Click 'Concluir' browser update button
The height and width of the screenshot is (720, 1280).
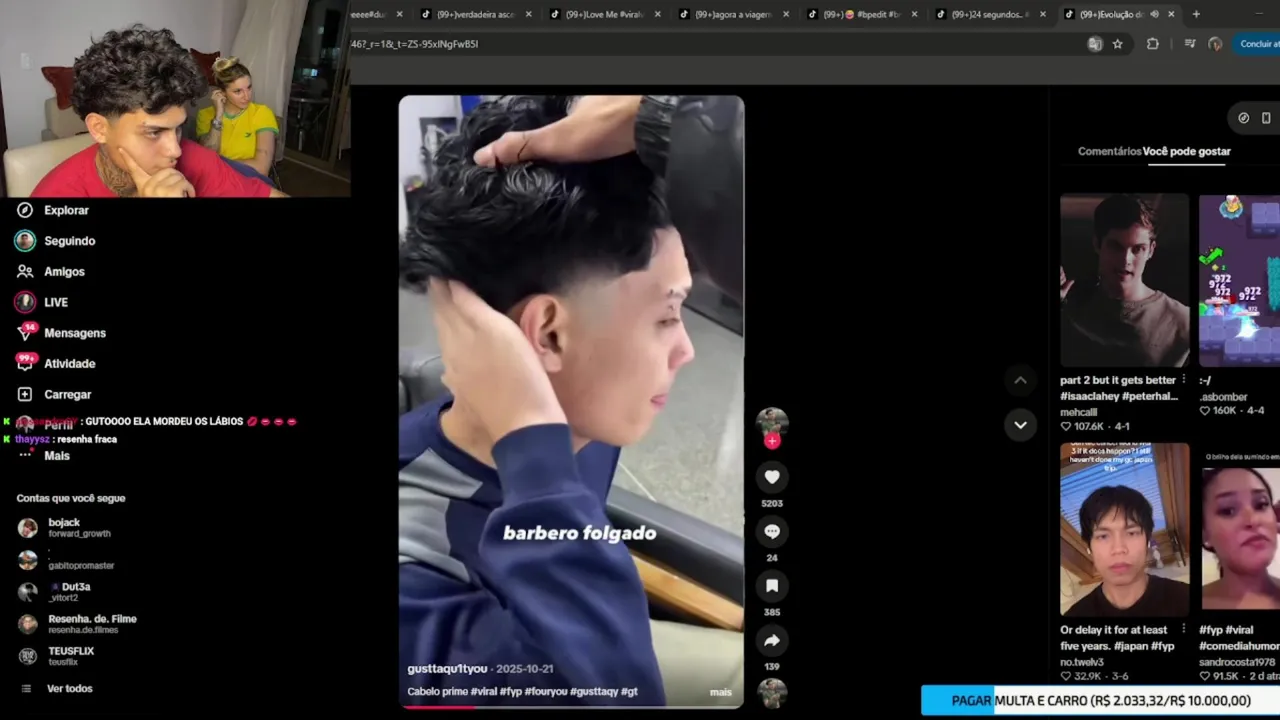point(1258,44)
